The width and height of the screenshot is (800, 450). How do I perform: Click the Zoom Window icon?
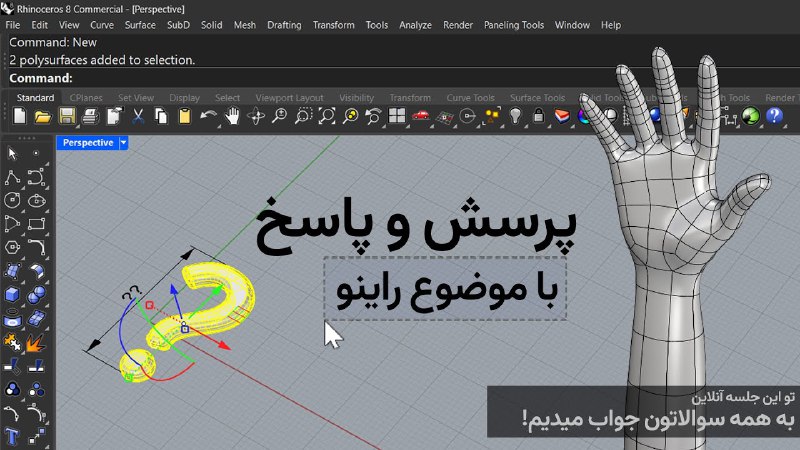[303, 116]
